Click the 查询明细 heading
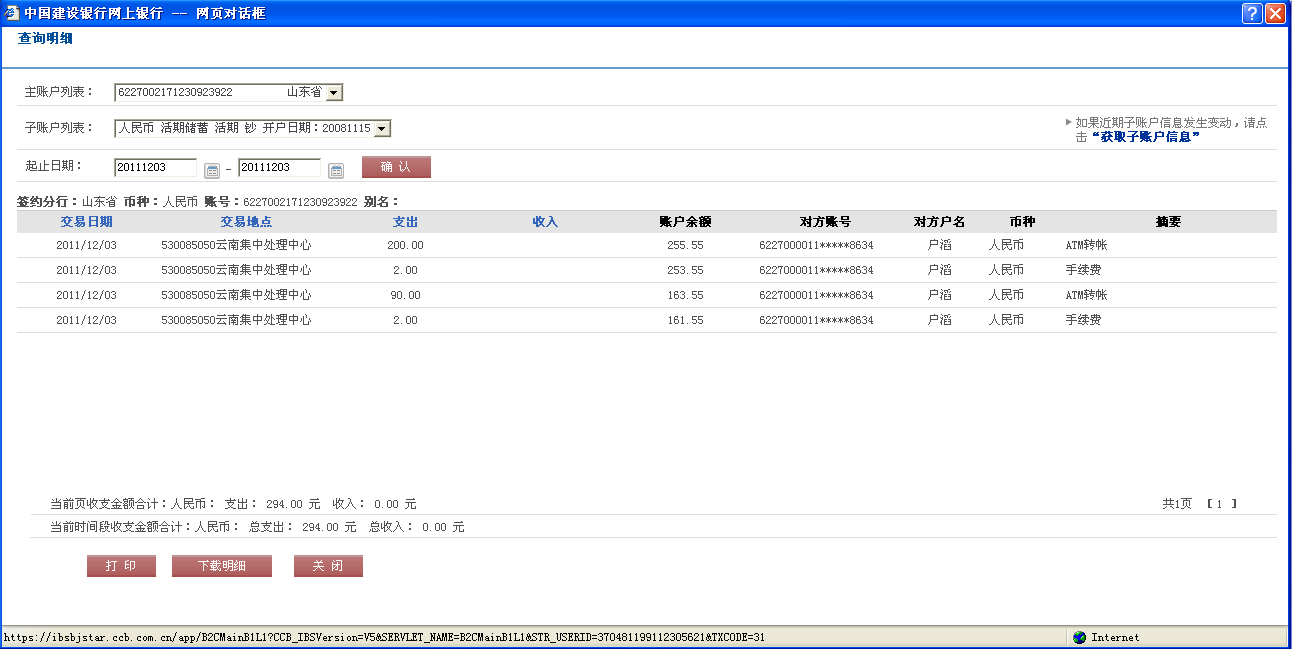Image resolution: width=1292 pixels, height=649 pixels. [x=45, y=39]
